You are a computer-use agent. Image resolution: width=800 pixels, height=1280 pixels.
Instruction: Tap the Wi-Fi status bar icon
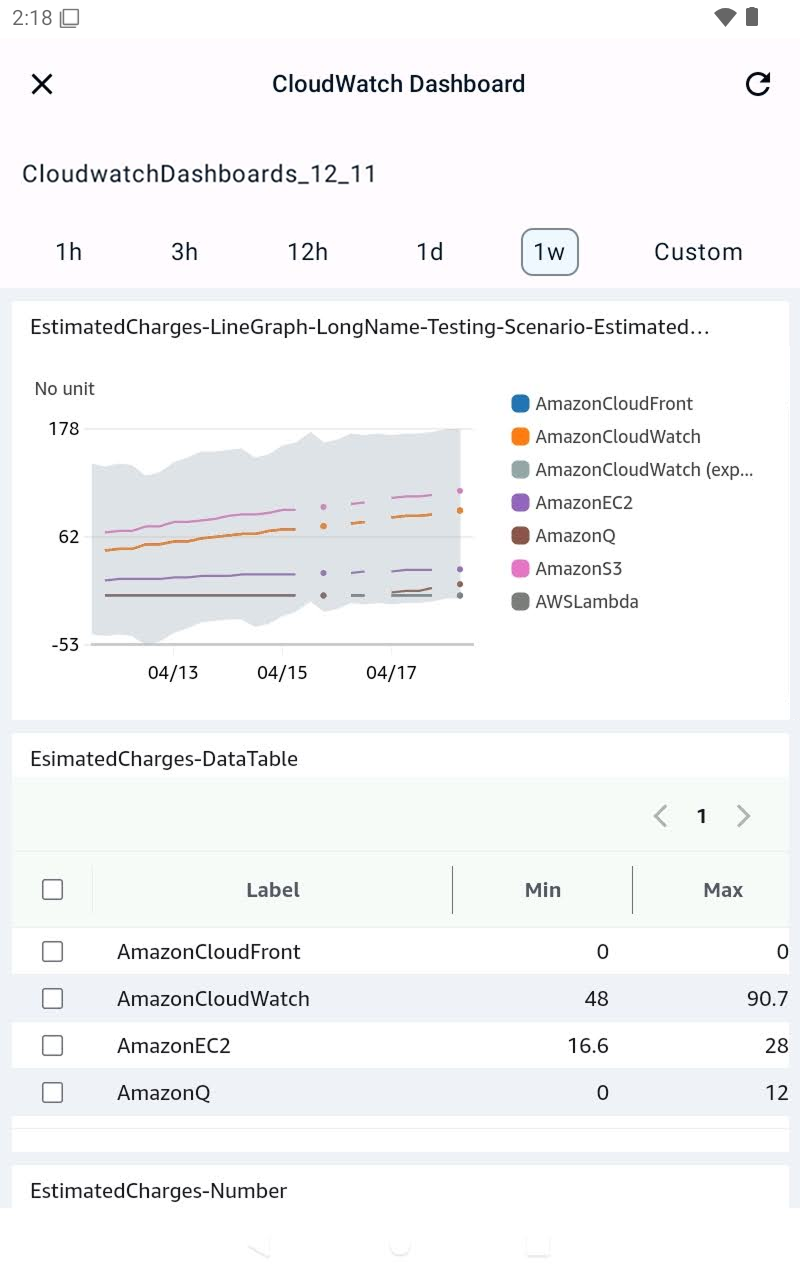(726, 18)
